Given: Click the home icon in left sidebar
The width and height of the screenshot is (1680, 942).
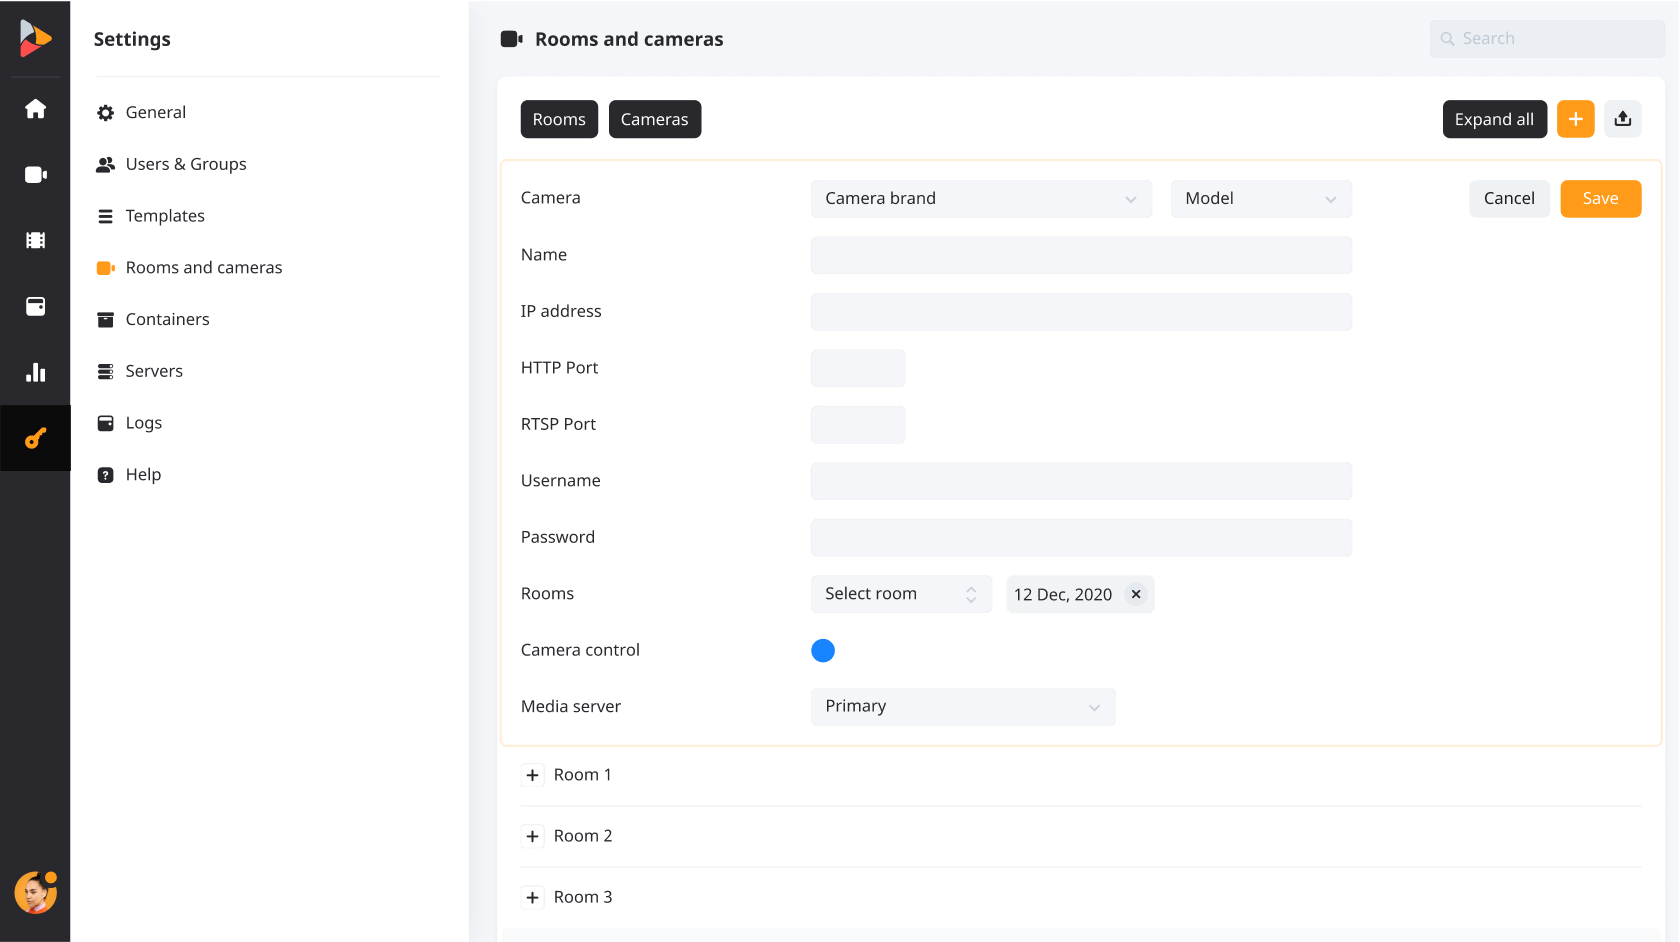Looking at the screenshot, I should [35, 109].
